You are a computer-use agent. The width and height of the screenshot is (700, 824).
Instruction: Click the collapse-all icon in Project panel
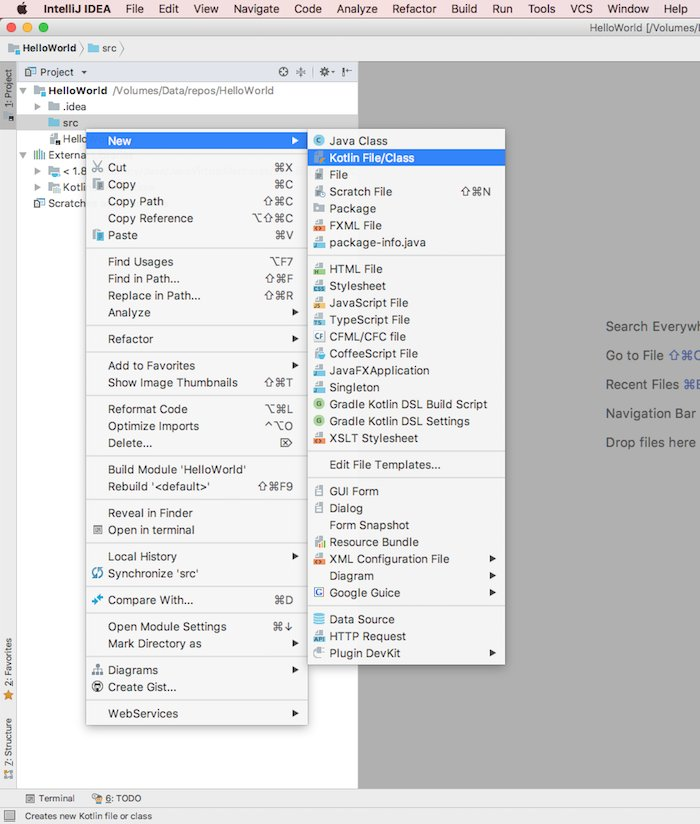pyautogui.click(x=301, y=71)
